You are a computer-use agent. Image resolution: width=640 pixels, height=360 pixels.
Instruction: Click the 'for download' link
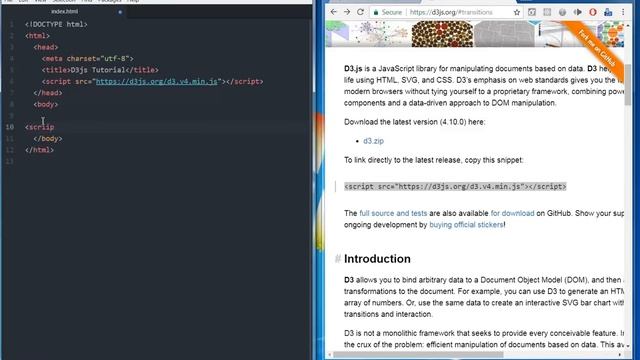(x=512, y=213)
